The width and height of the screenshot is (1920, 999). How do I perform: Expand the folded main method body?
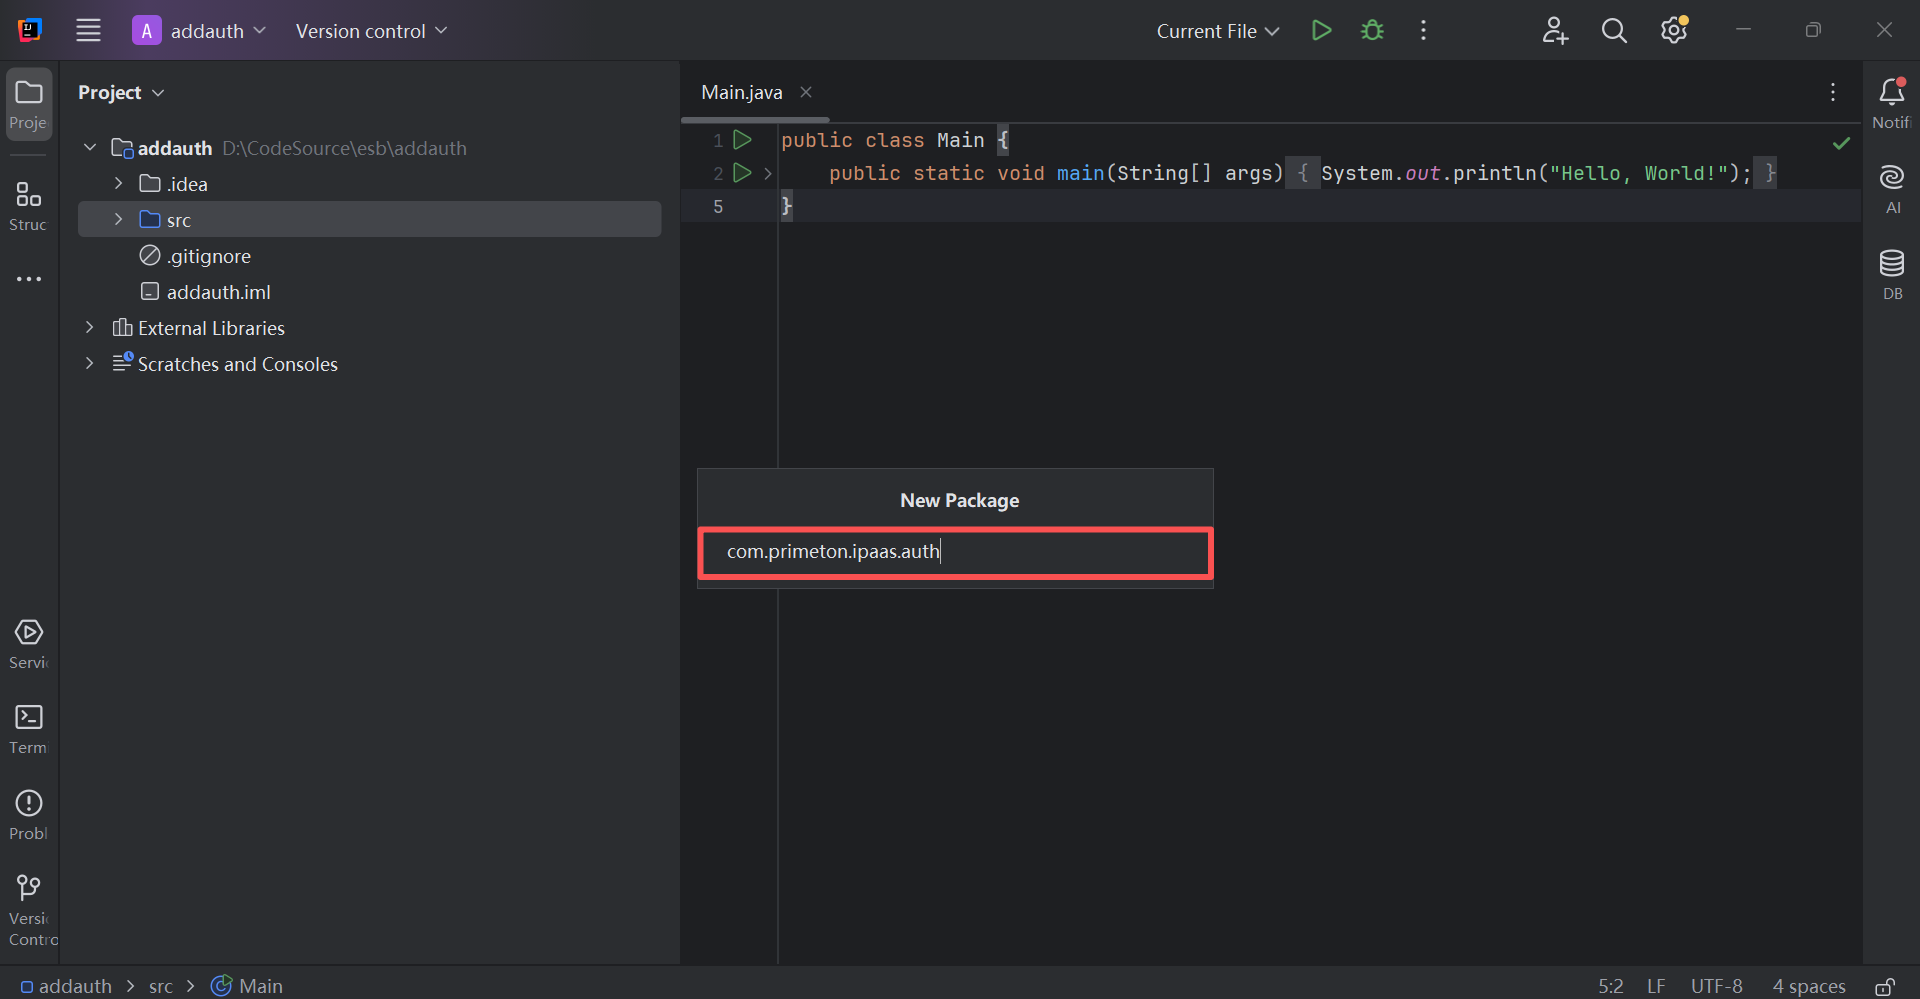tap(1302, 173)
